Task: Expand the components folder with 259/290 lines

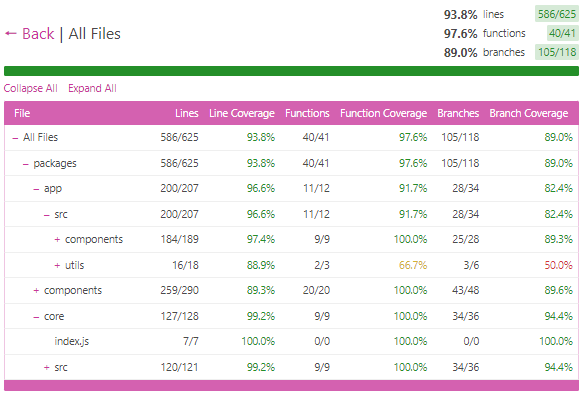Action: tap(36, 290)
